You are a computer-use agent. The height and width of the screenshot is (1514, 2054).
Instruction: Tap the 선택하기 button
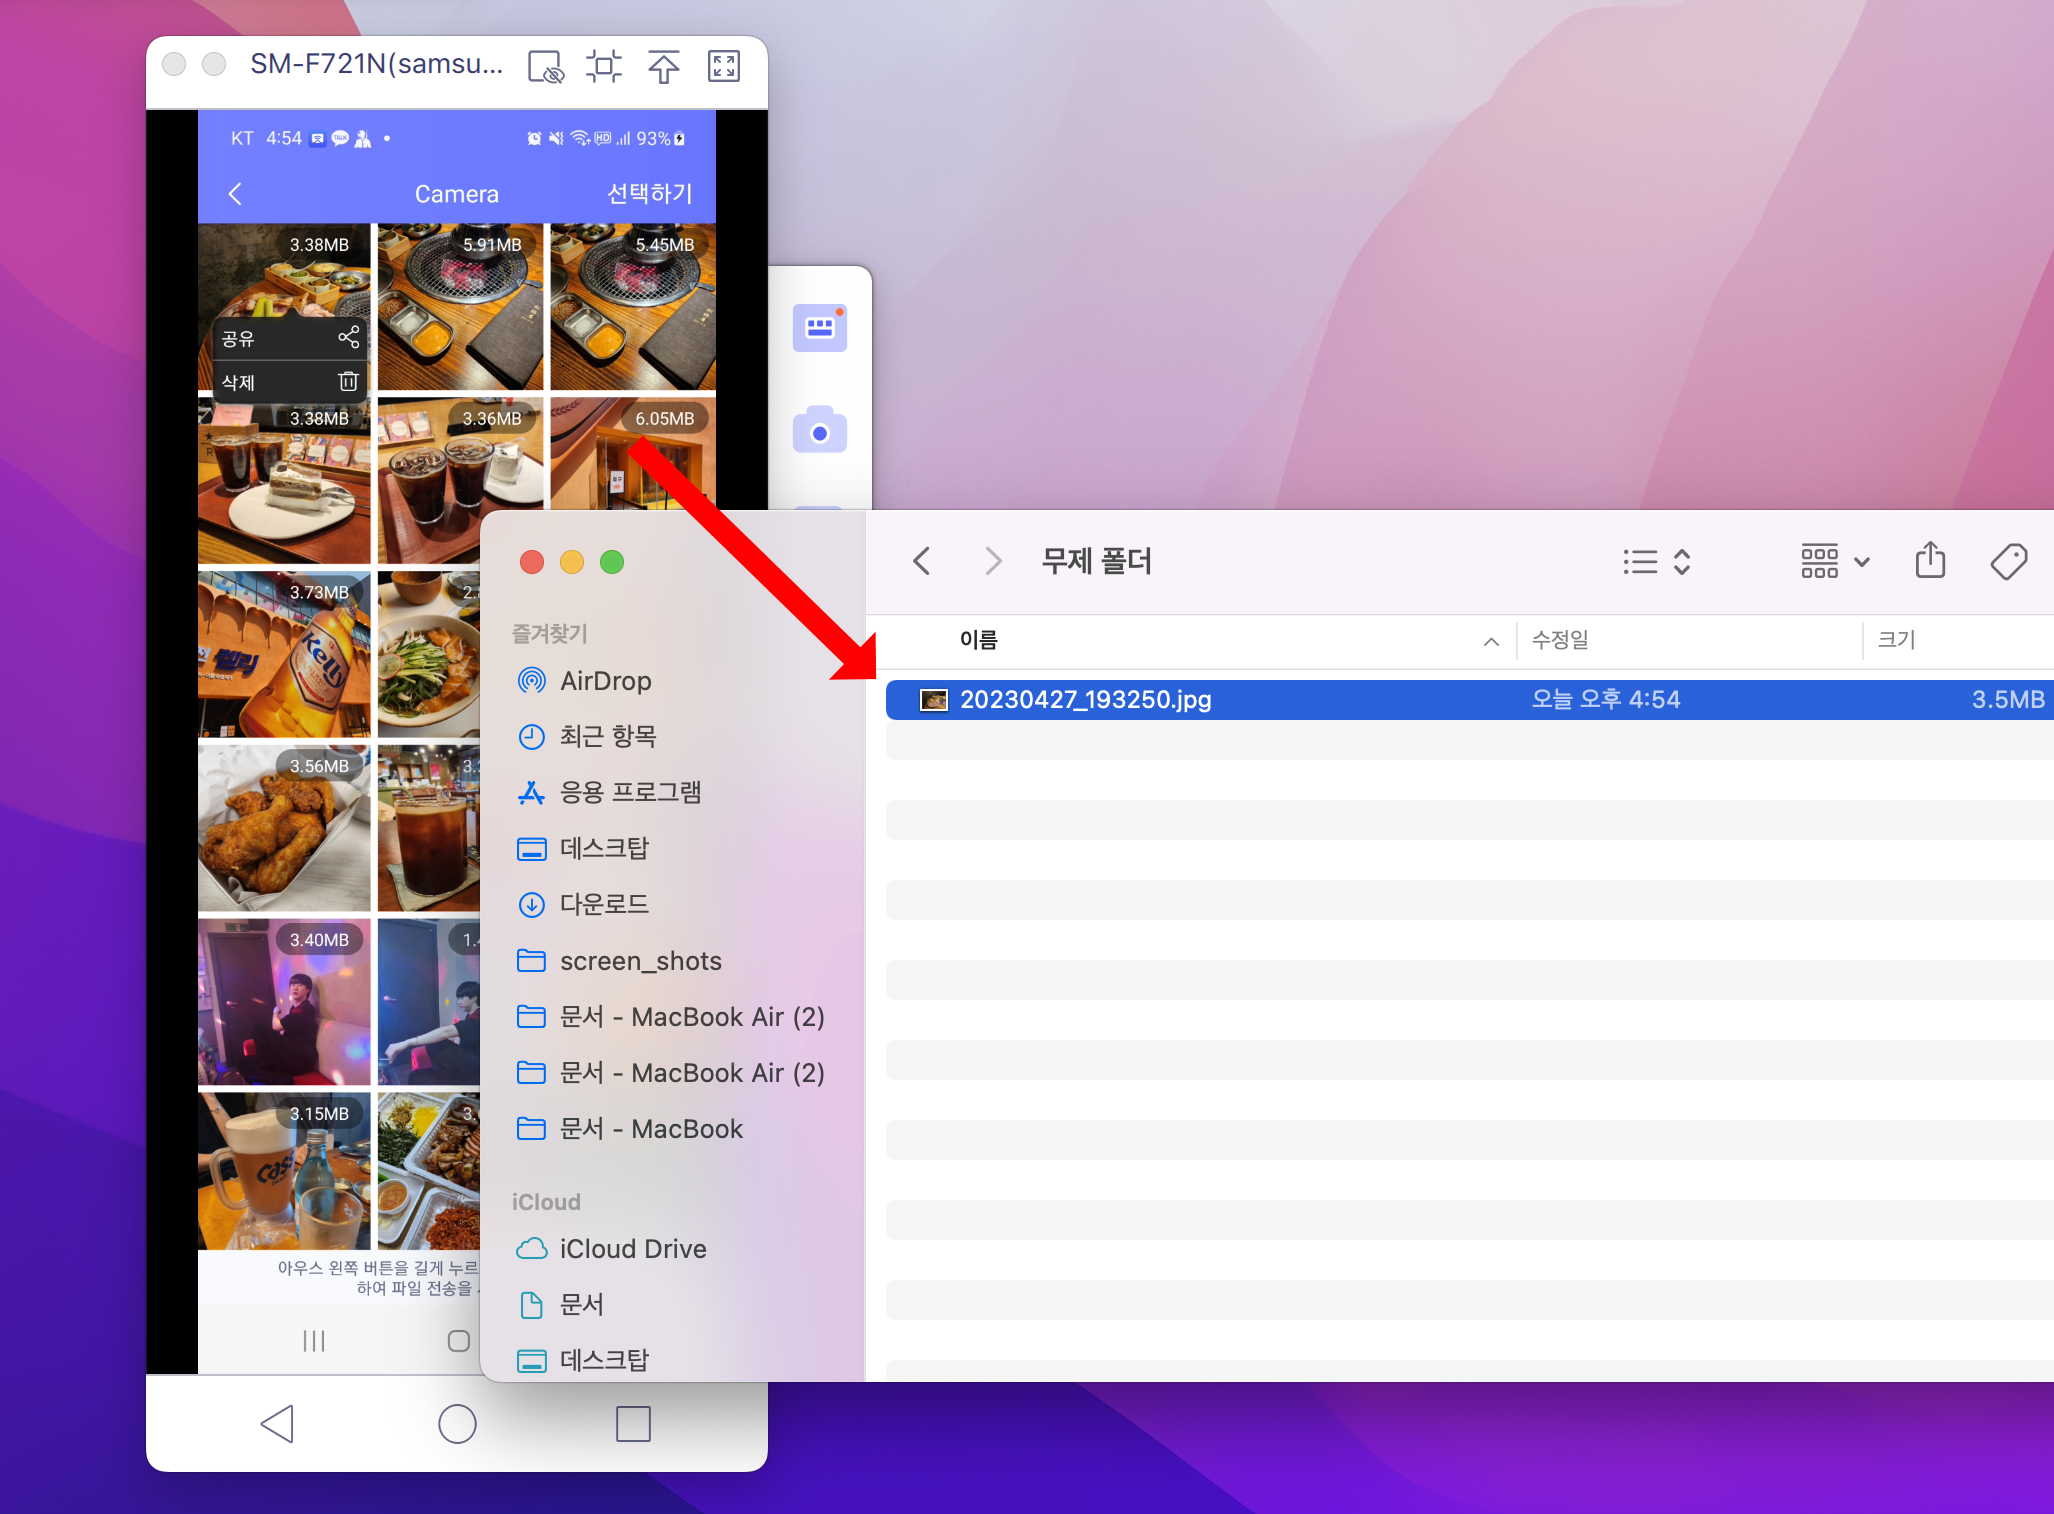(x=650, y=193)
